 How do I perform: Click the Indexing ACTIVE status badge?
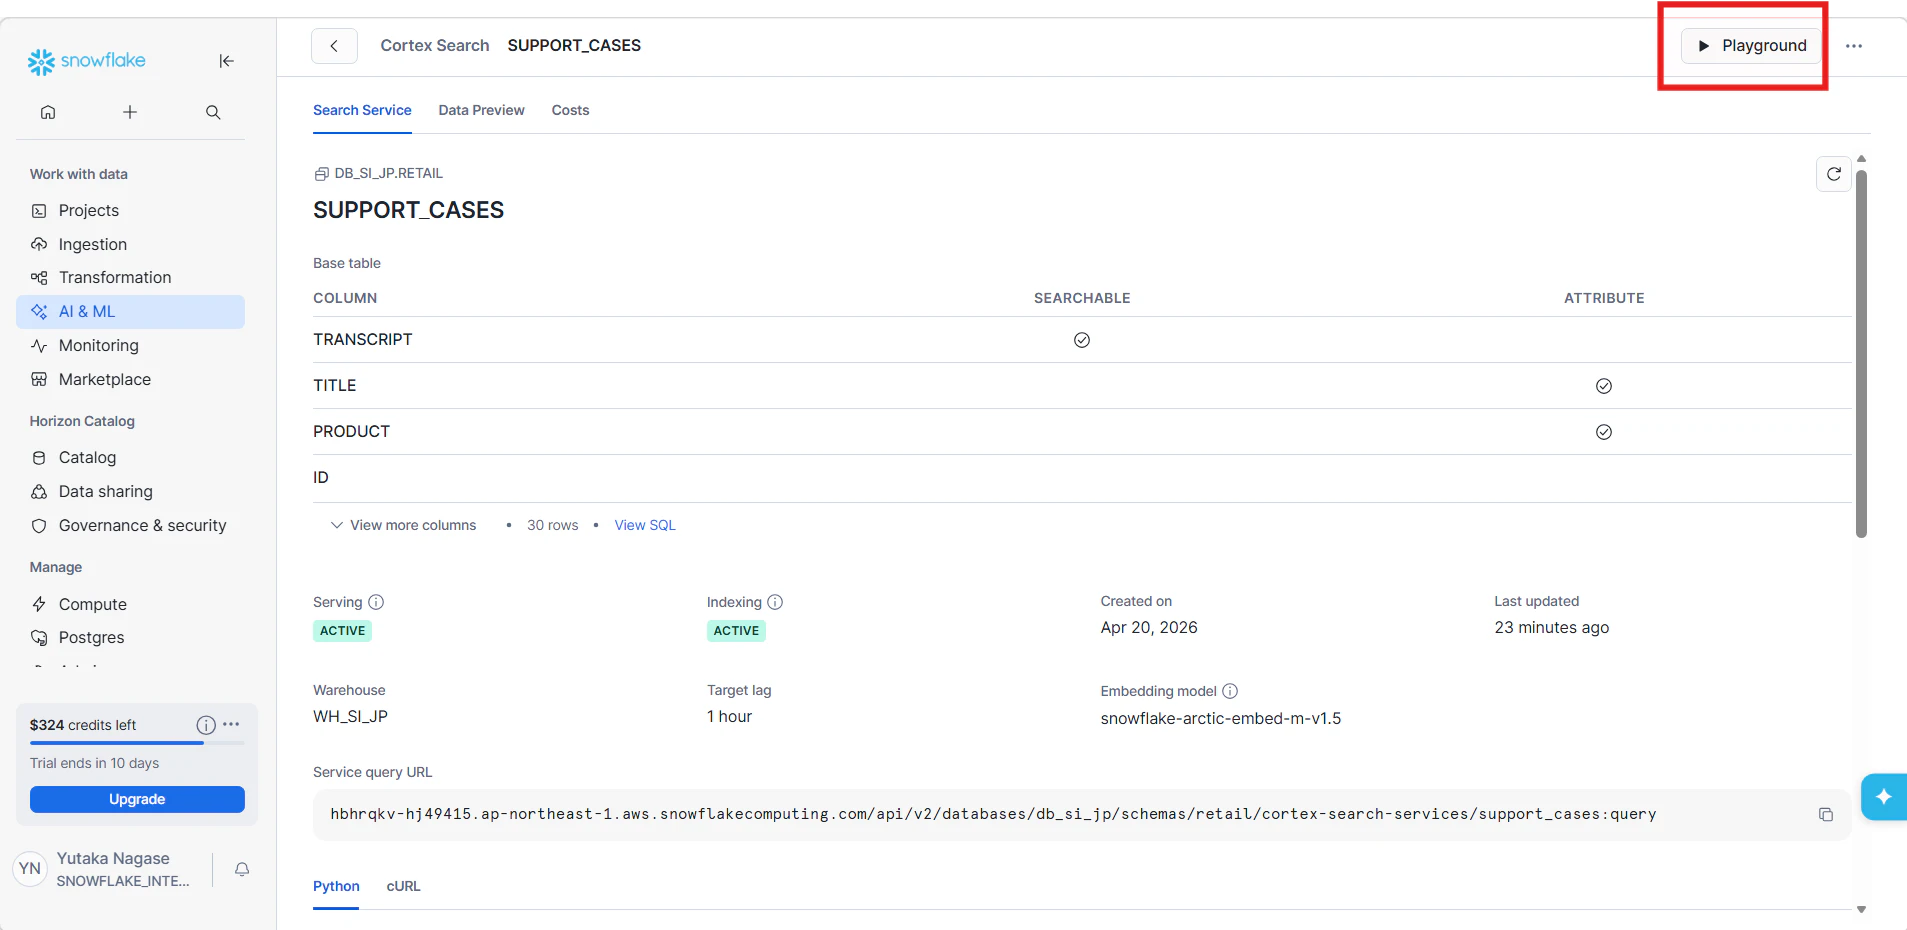736,631
